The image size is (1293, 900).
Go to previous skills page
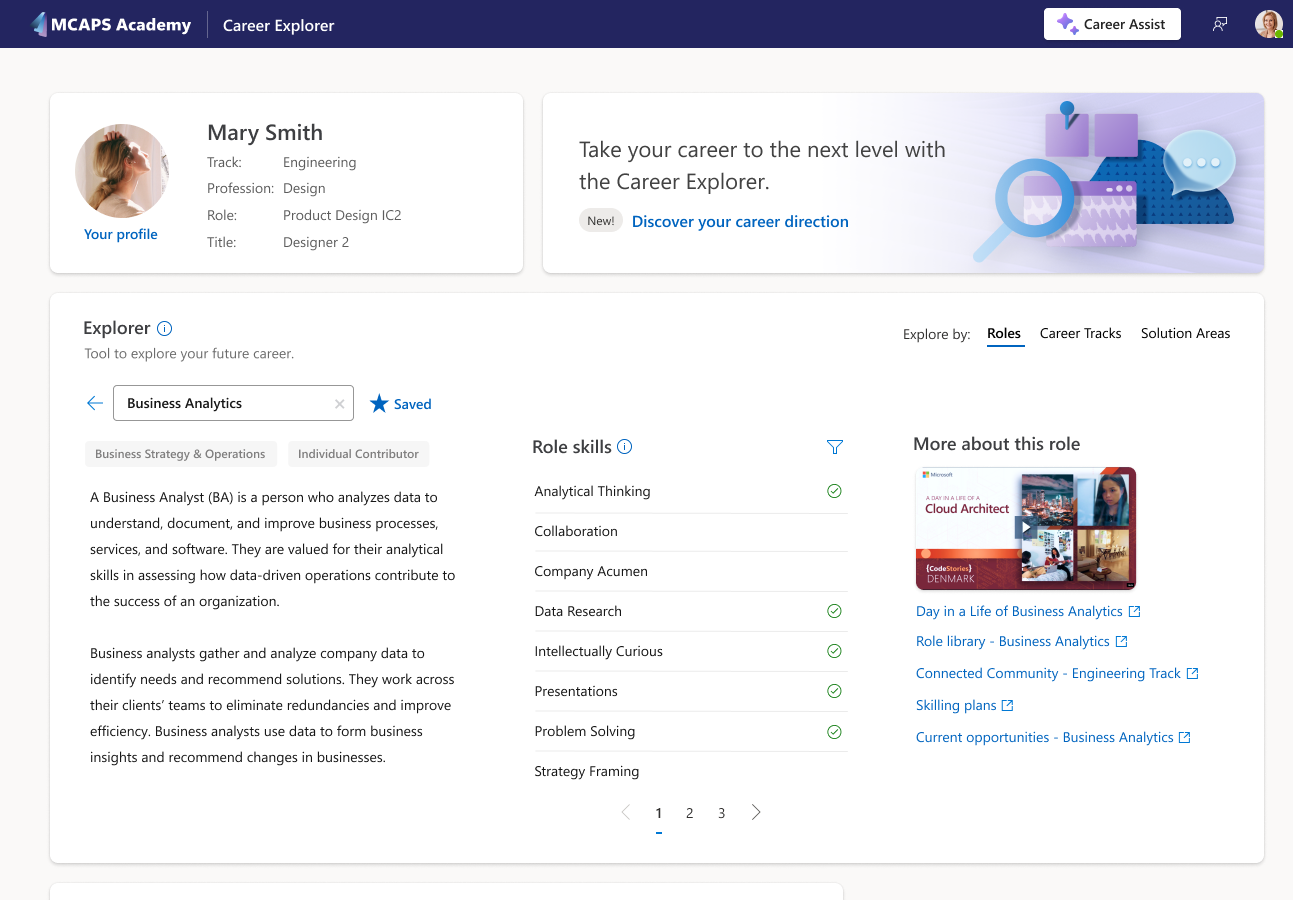point(626,813)
